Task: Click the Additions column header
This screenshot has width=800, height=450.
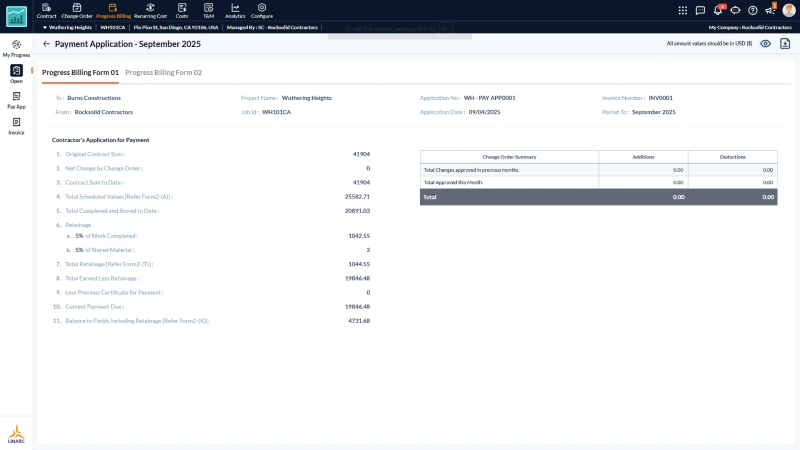Action: pyautogui.click(x=643, y=157)
